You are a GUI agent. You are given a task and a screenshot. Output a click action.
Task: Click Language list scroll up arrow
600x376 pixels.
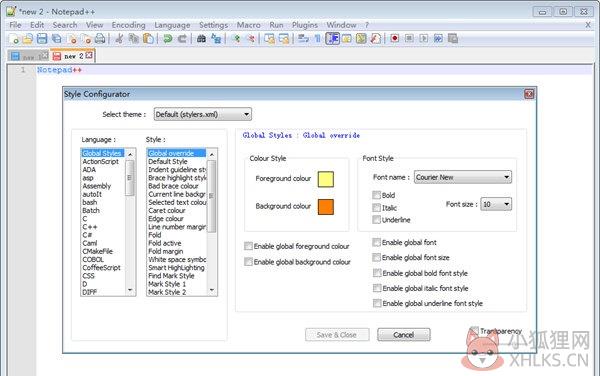(x=130, y=154)
